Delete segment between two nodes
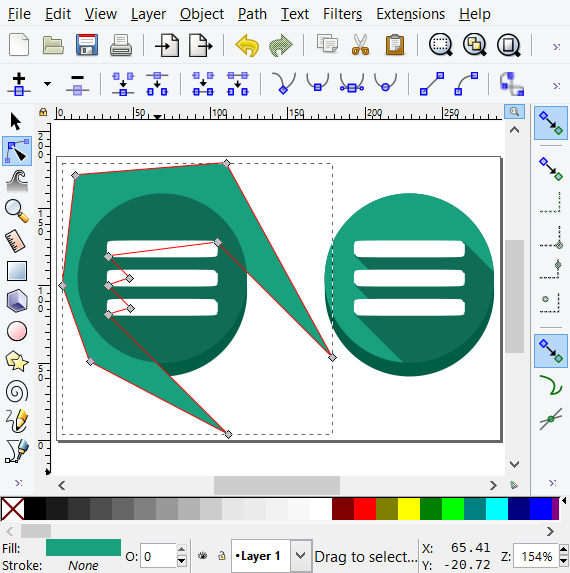 [238, 84]
